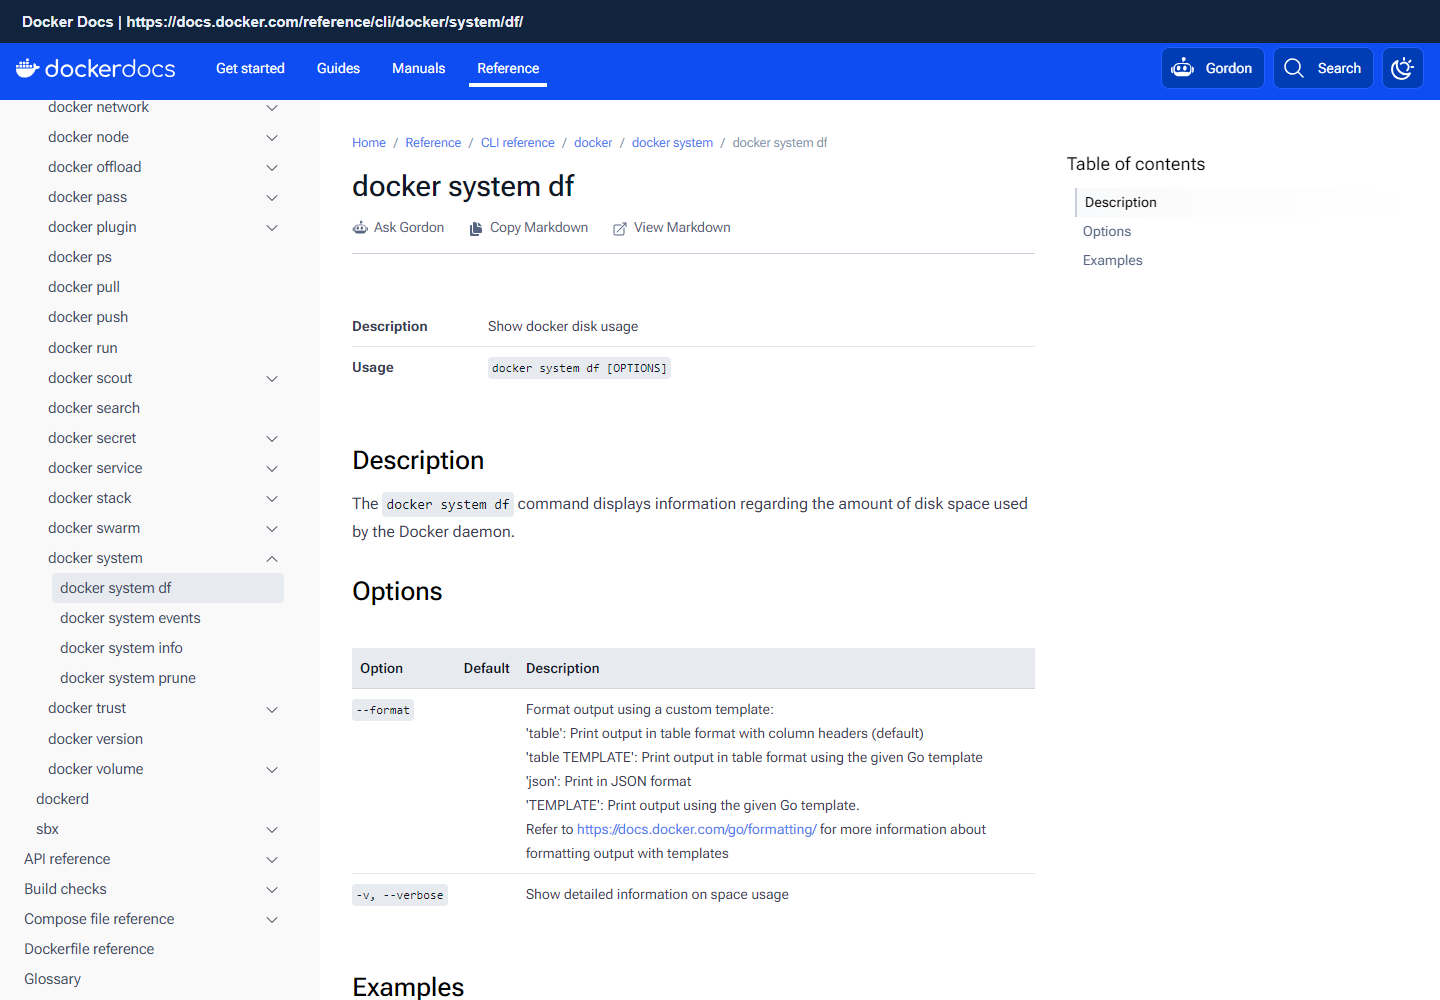1440x1000 pixels.
Task: Open docker run sidebar item
Action: tap(83, 348)
